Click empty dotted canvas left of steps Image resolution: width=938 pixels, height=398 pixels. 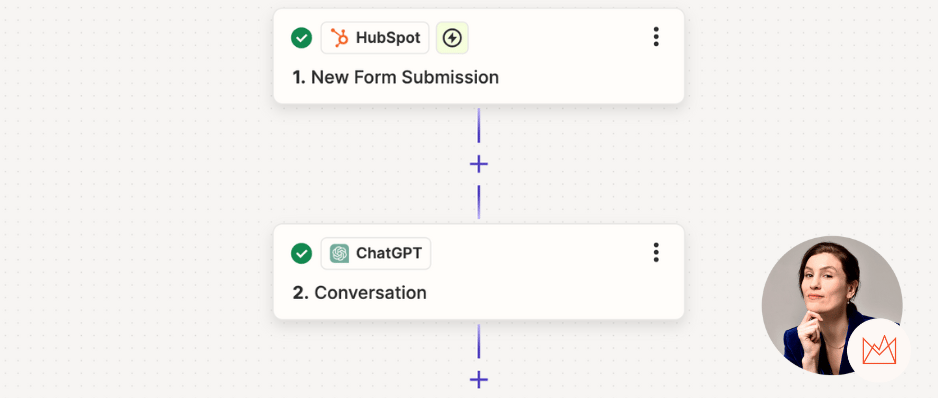(132, 198)
